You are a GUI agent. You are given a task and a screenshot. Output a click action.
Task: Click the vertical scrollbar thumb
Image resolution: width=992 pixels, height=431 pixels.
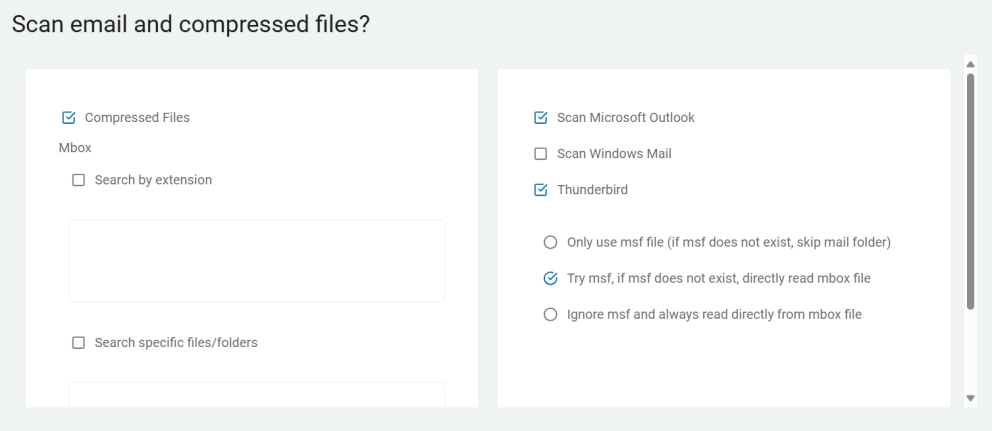click(x=969, y=190)
